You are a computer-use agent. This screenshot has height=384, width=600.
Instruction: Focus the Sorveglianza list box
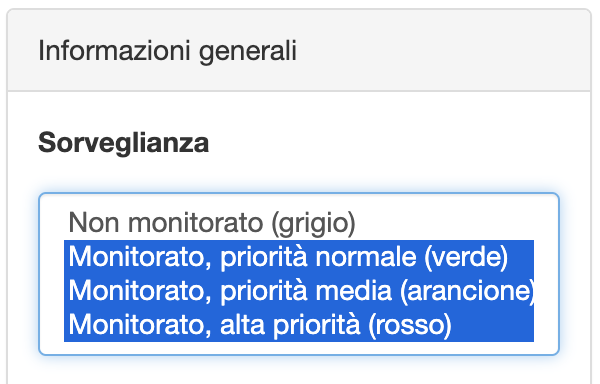[299, 274]
